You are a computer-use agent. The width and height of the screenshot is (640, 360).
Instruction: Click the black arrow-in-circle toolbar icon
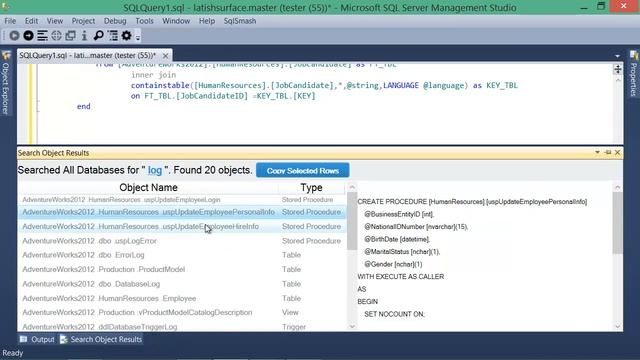tap(28, 36)
